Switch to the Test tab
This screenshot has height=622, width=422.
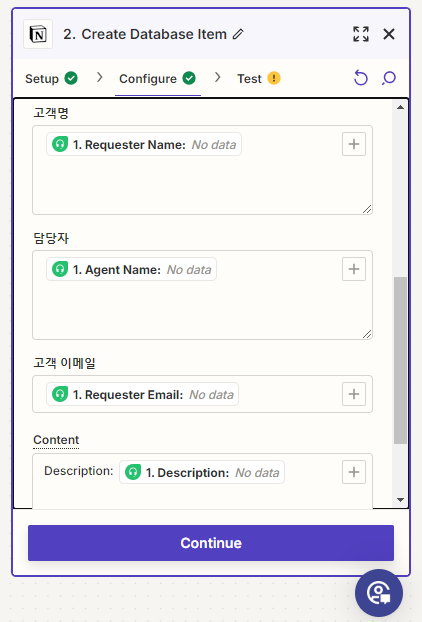(259, 79)
